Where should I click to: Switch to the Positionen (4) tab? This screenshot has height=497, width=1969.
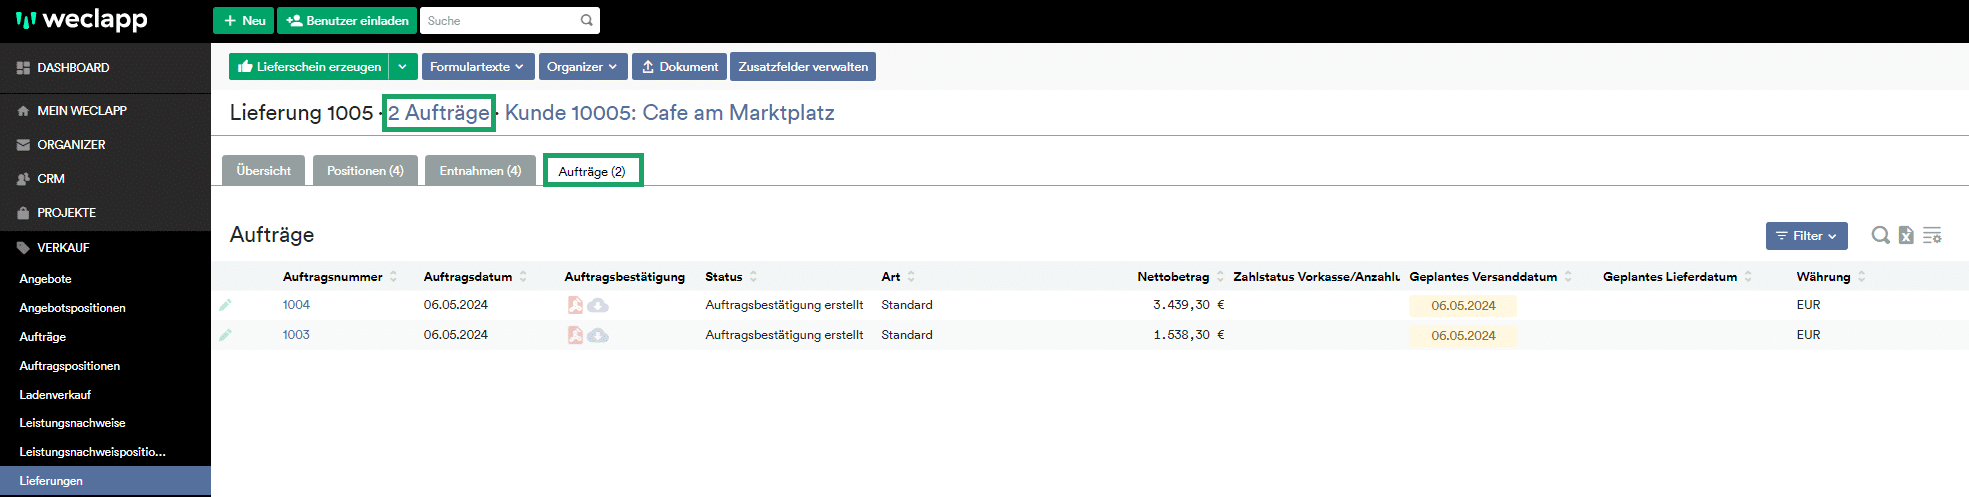[365, 171]
